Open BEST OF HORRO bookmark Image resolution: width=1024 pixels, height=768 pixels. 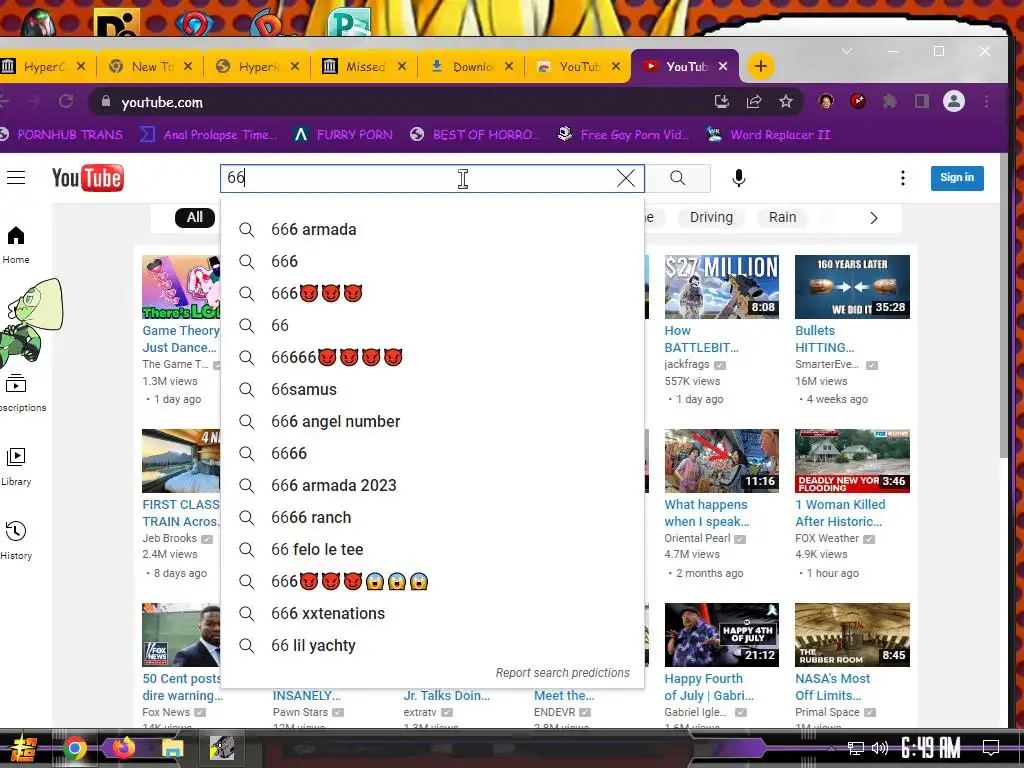(475, 135)
